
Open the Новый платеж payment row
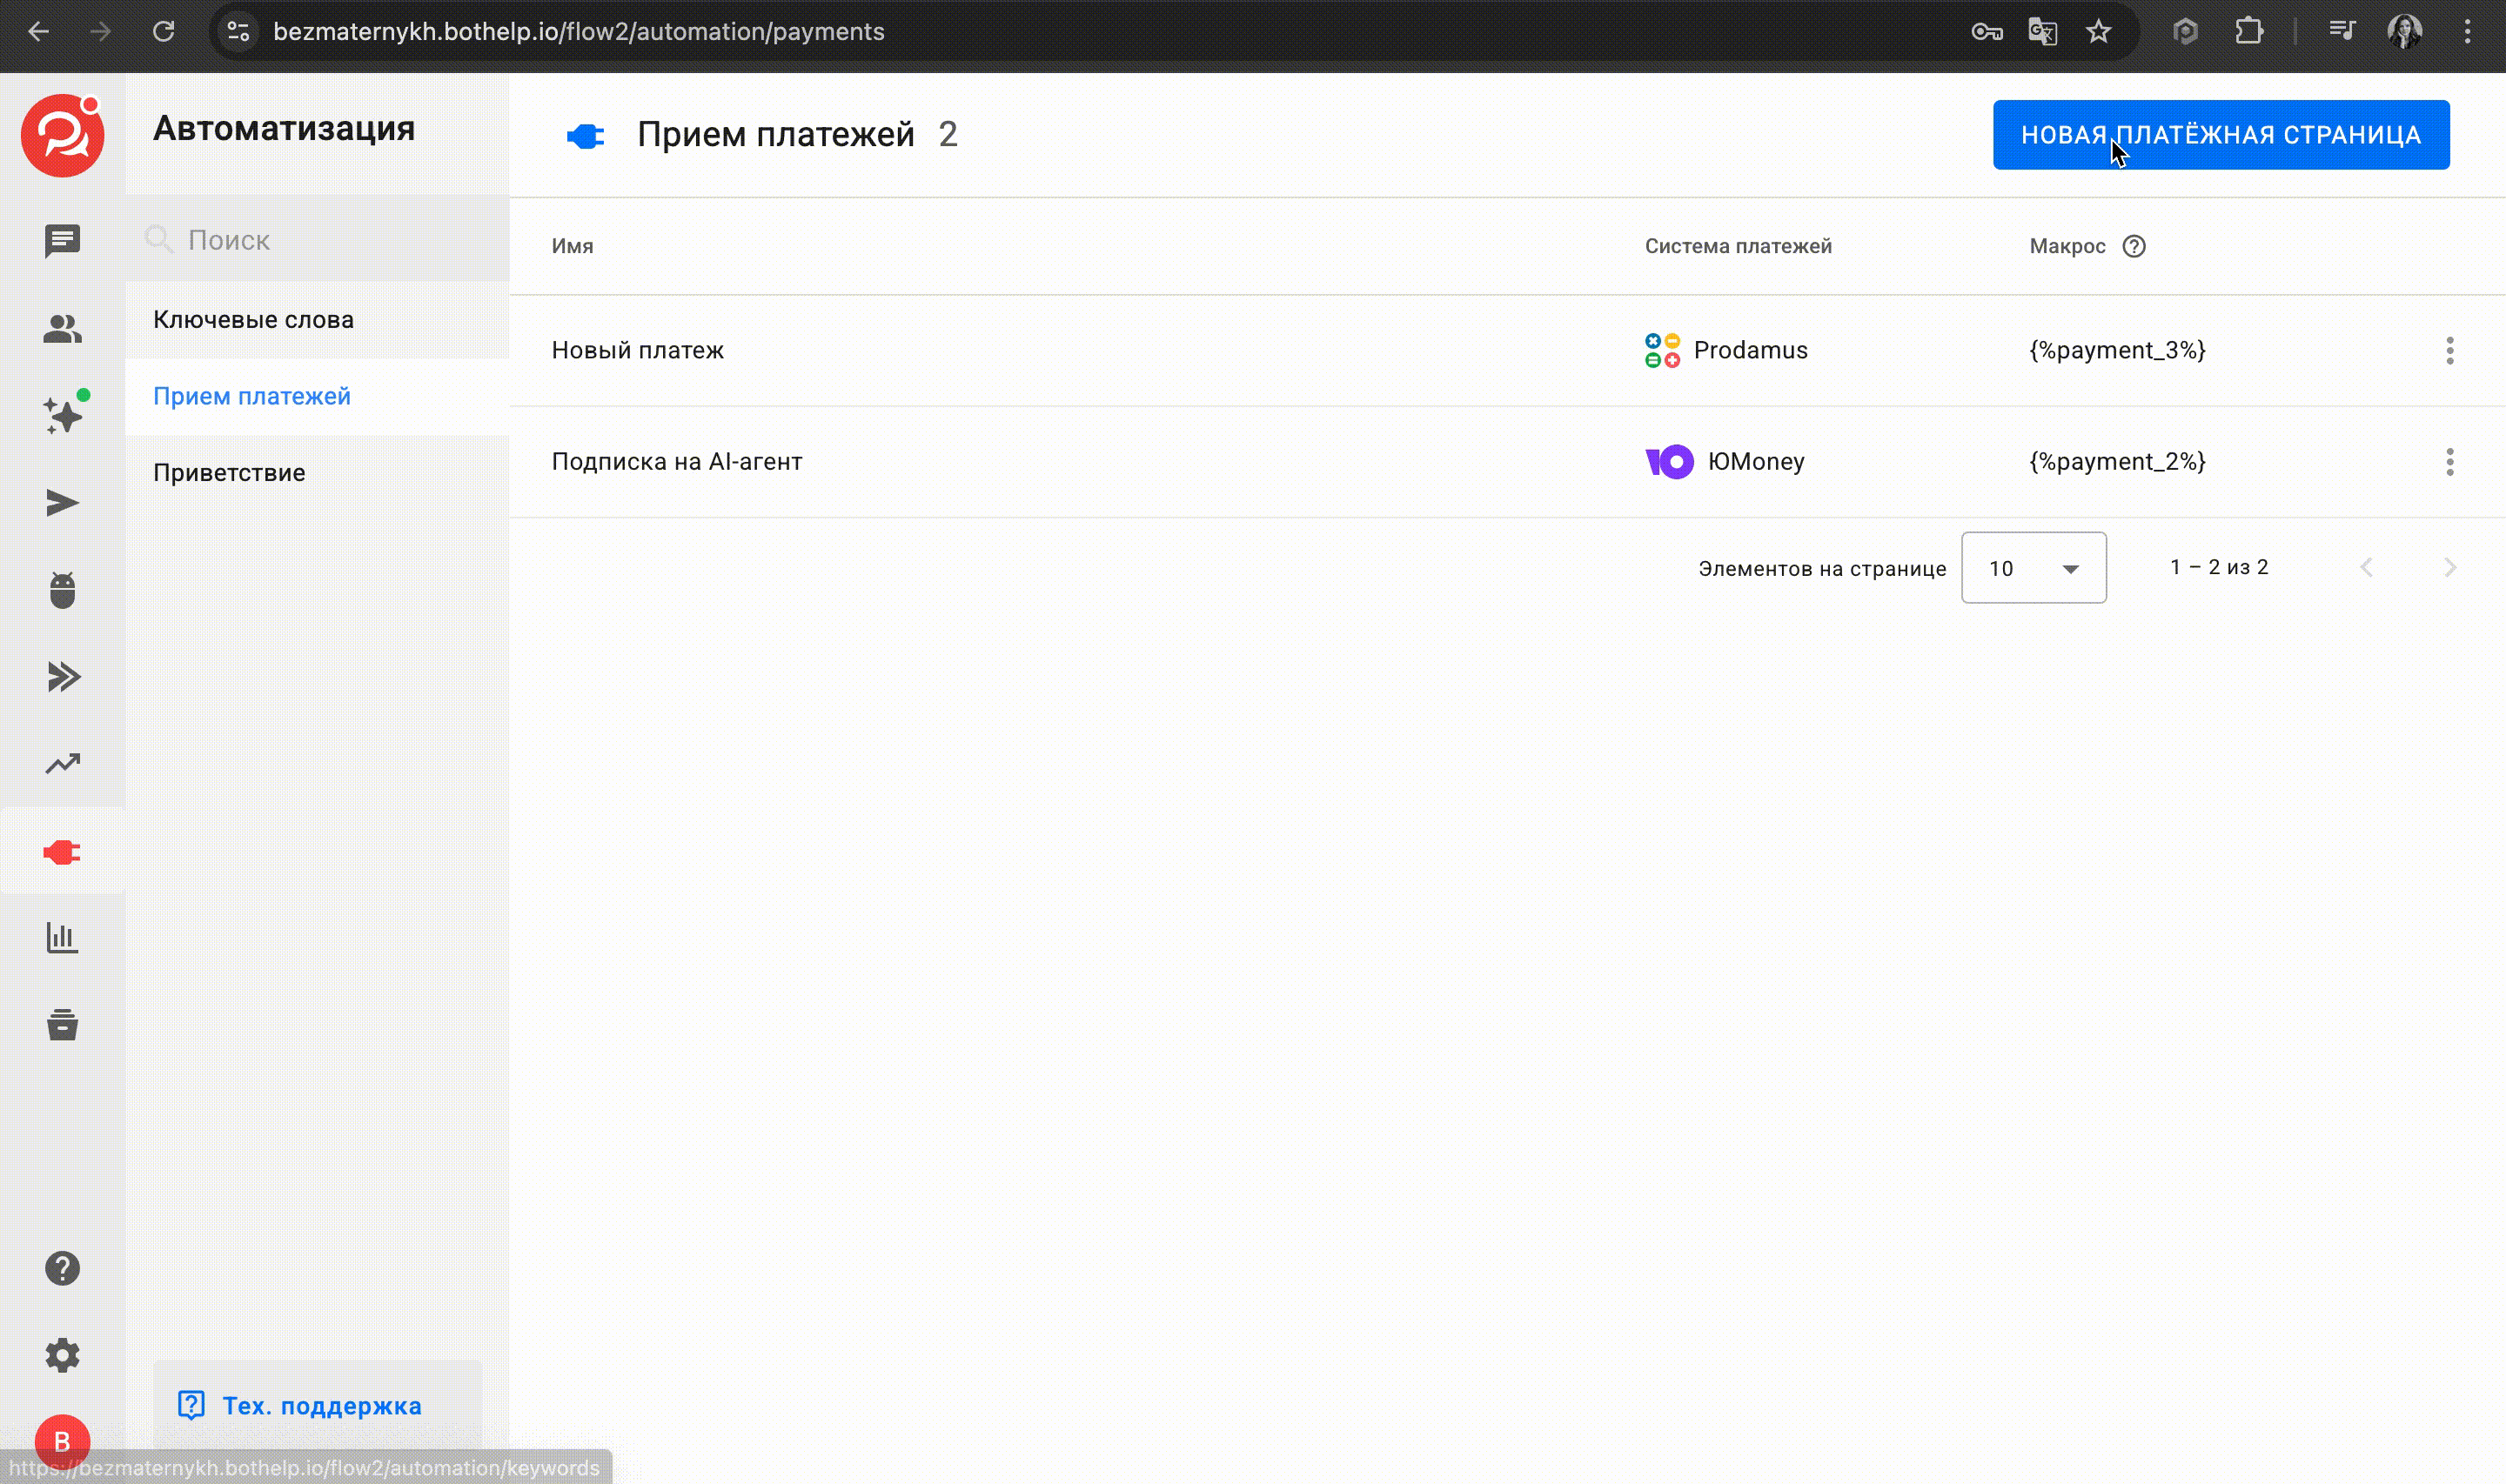pyautogui.click(x=638, y=351)
